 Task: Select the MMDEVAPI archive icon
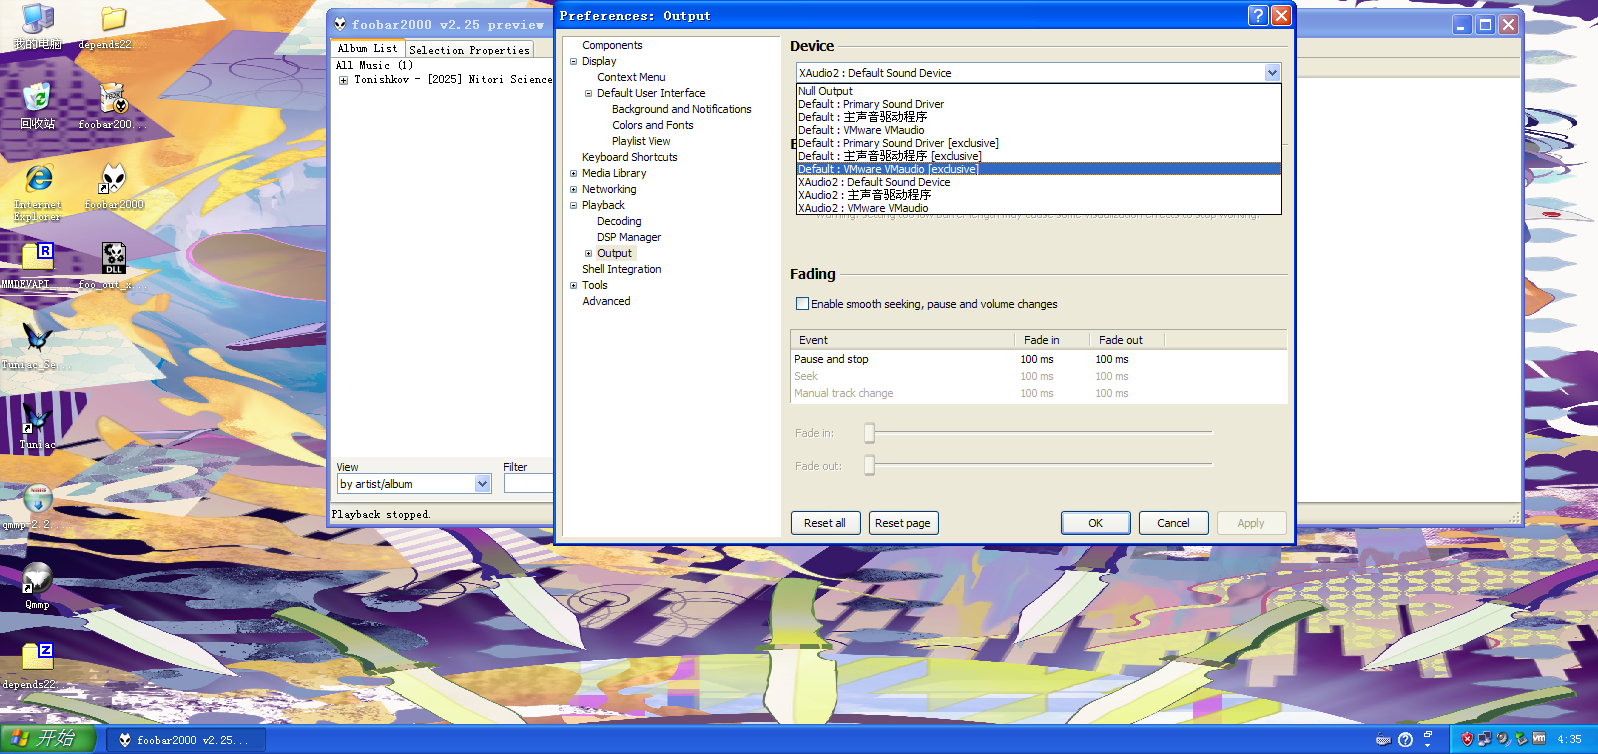click(37, 266)
